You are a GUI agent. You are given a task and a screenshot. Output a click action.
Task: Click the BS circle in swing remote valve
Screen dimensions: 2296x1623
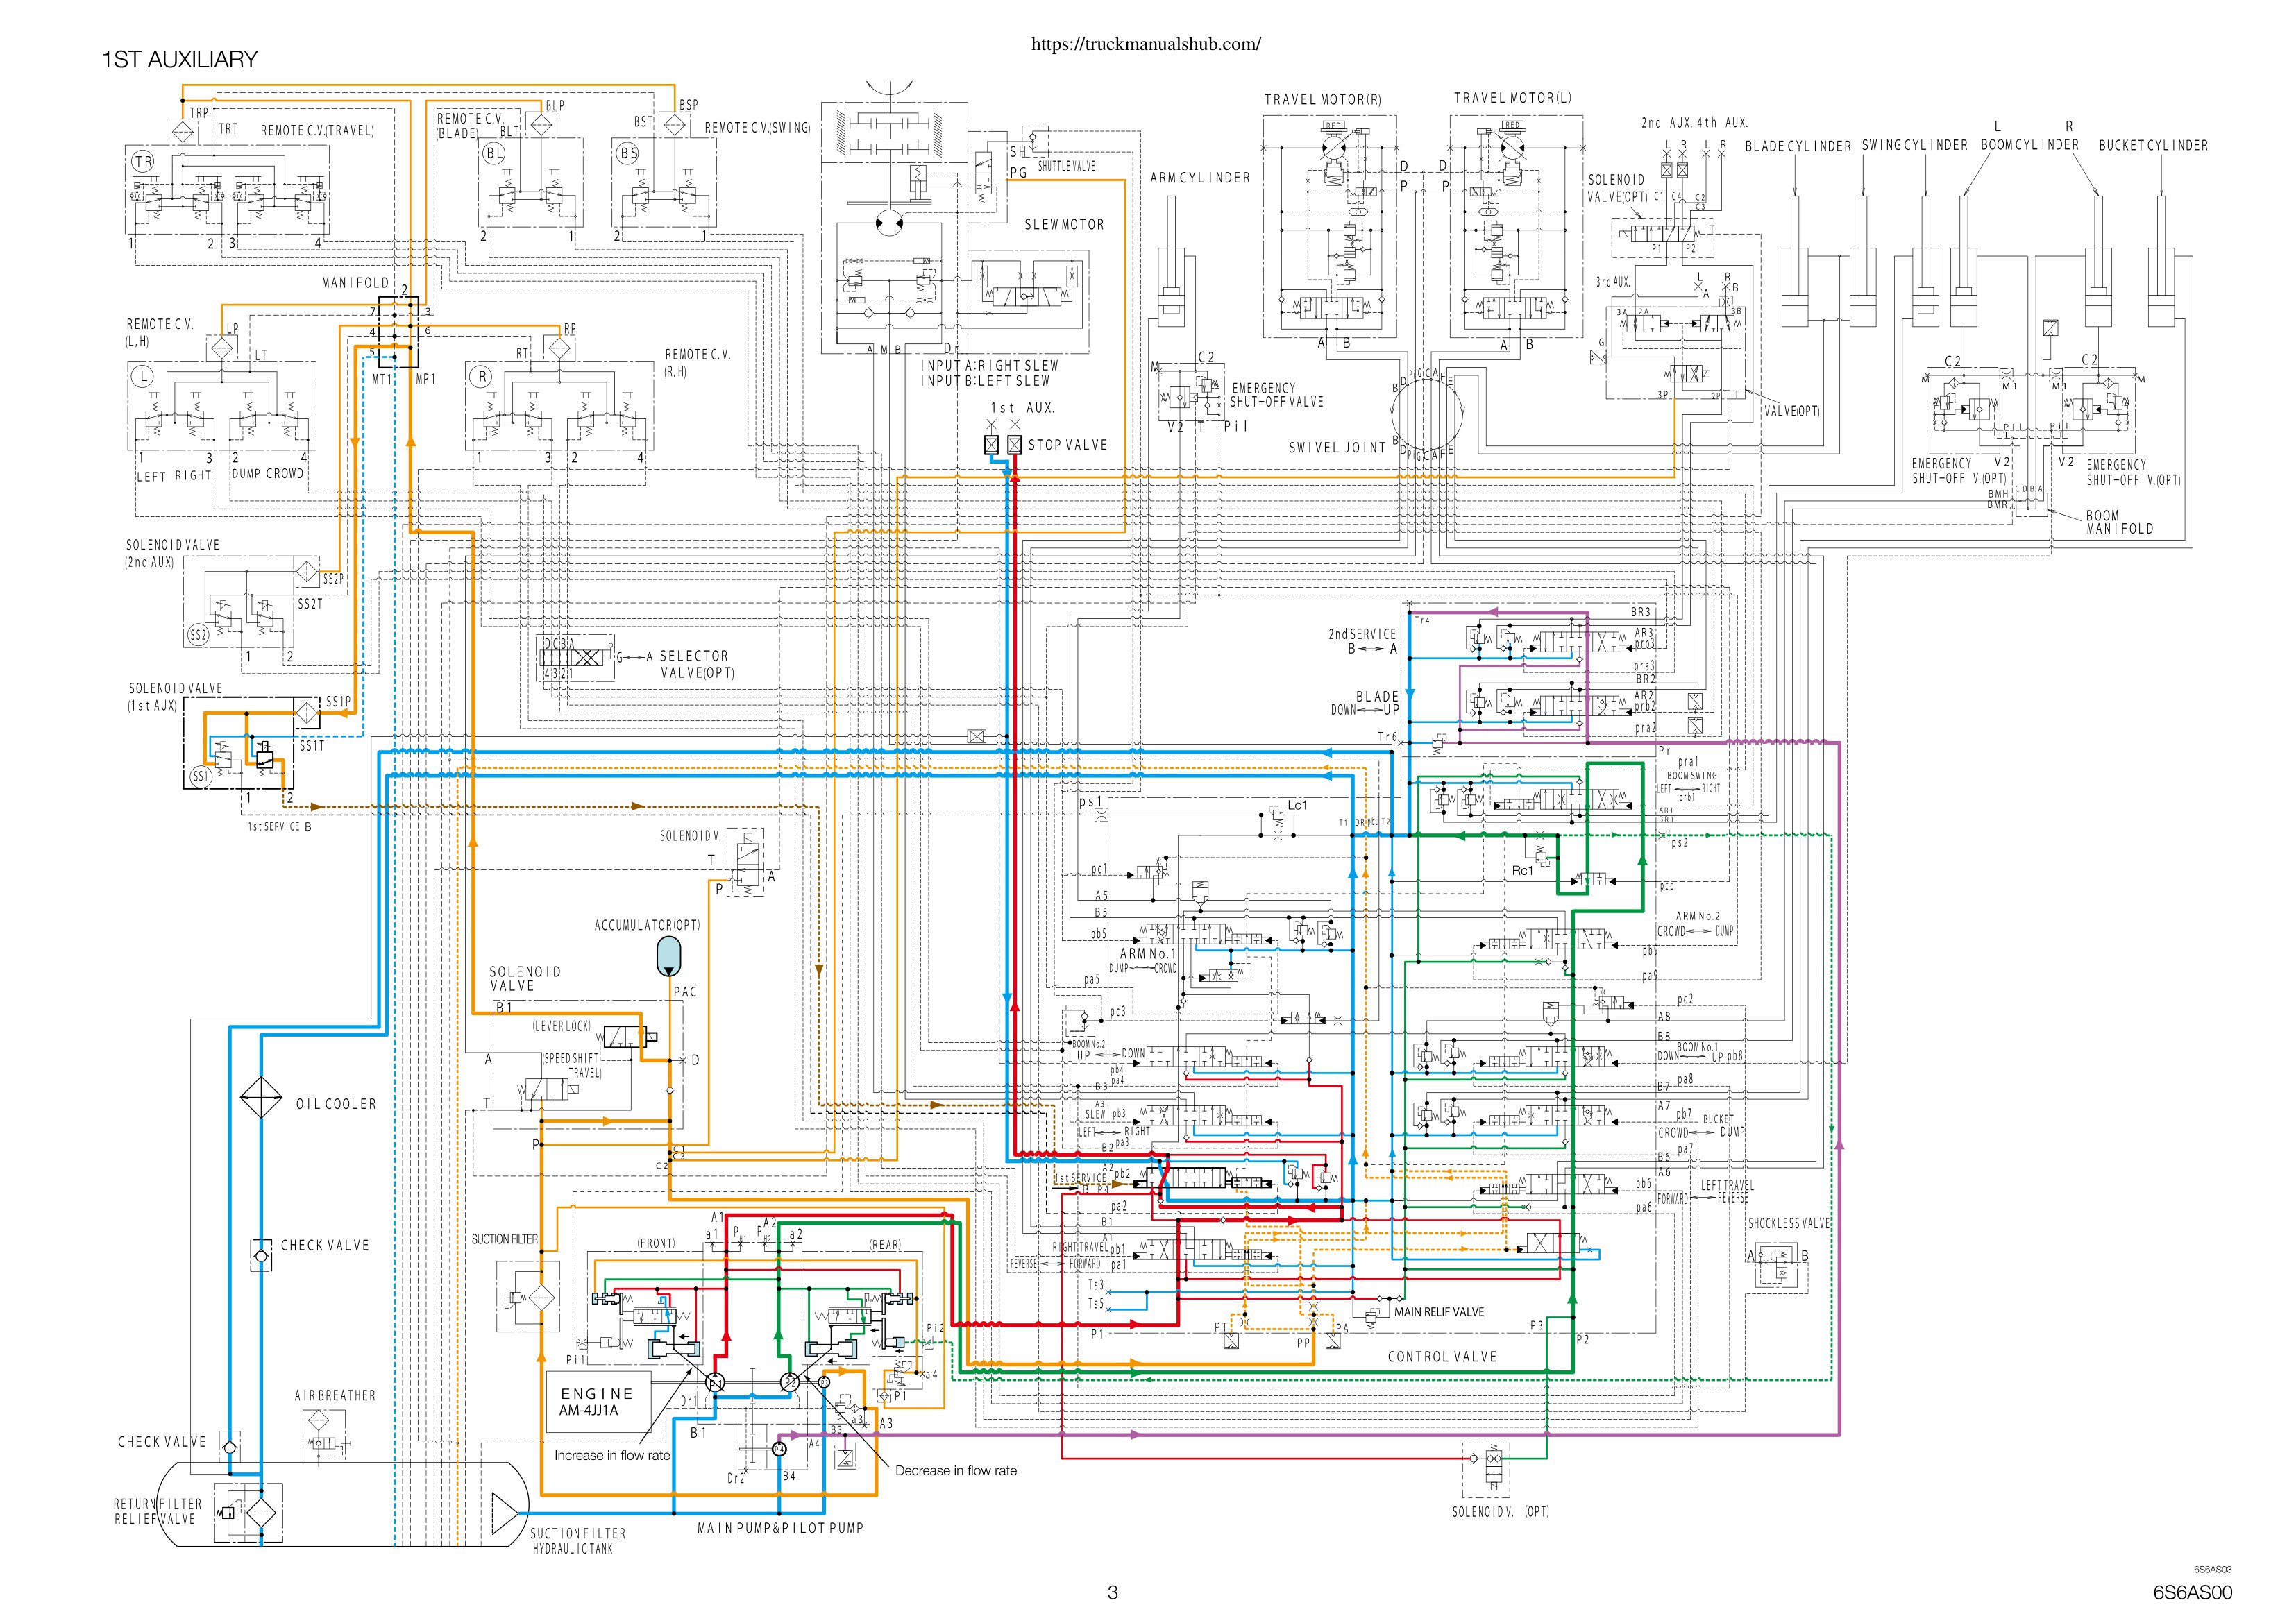[x=627, y=153]
